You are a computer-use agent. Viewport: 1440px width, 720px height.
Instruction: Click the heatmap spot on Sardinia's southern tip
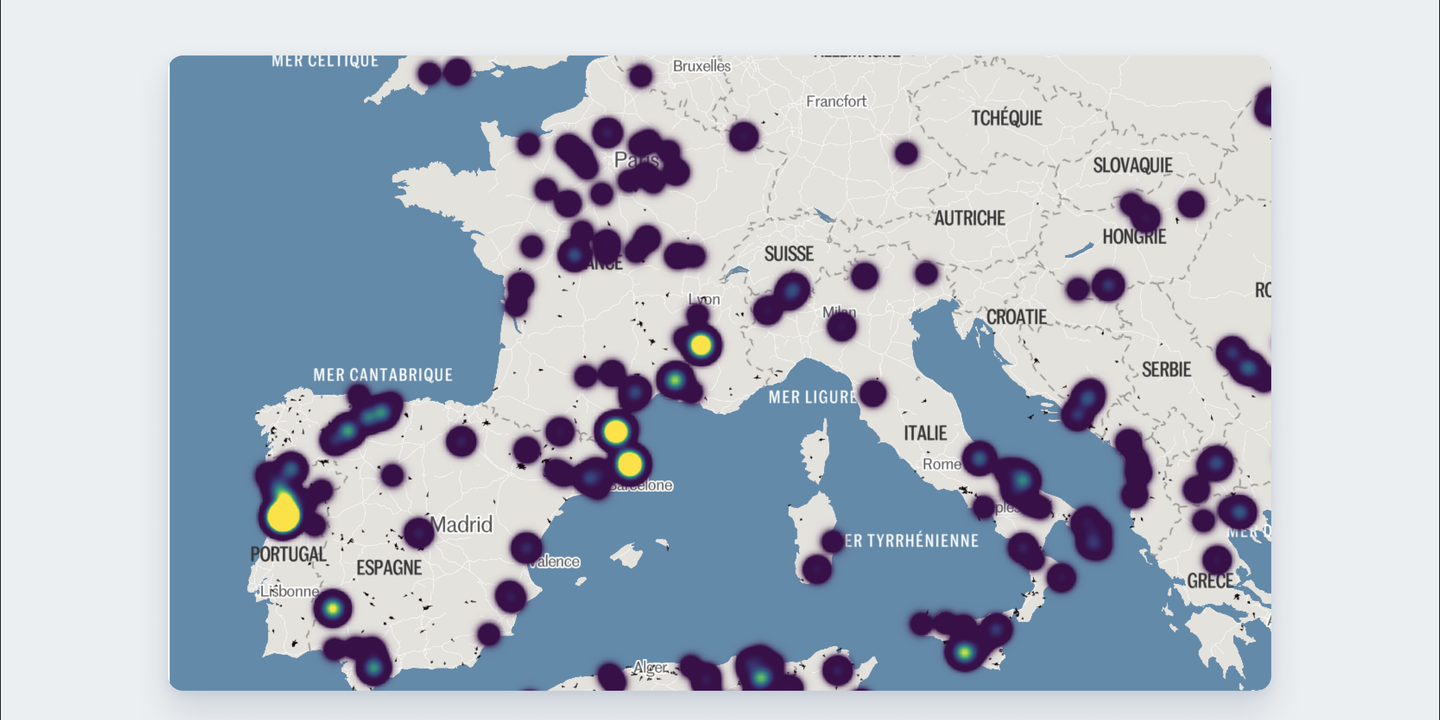point(817,569)
